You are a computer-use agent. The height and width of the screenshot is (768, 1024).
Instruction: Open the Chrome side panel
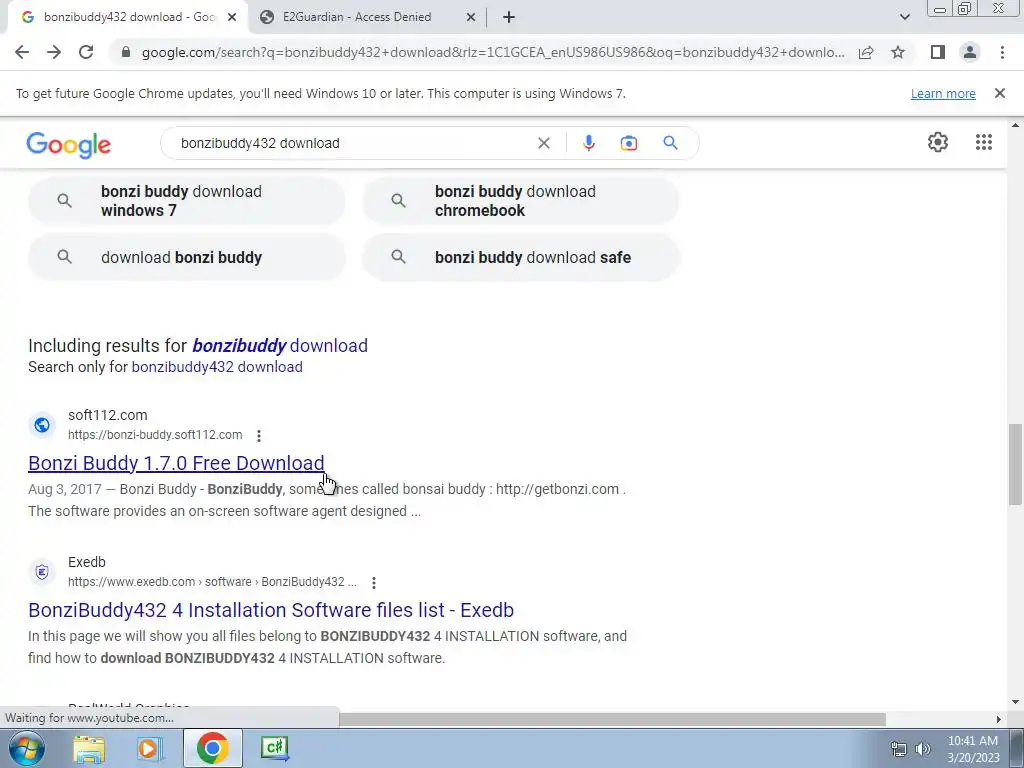coord(938,52)
